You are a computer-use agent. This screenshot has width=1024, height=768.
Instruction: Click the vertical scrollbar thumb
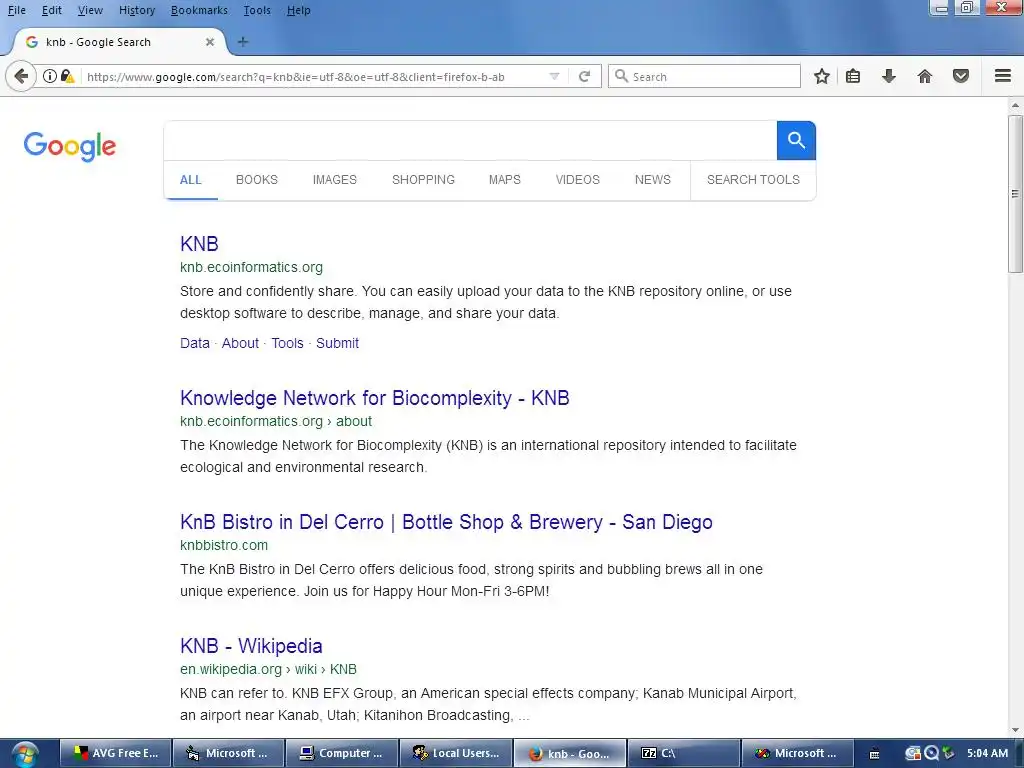click(x=1015, y=194)
